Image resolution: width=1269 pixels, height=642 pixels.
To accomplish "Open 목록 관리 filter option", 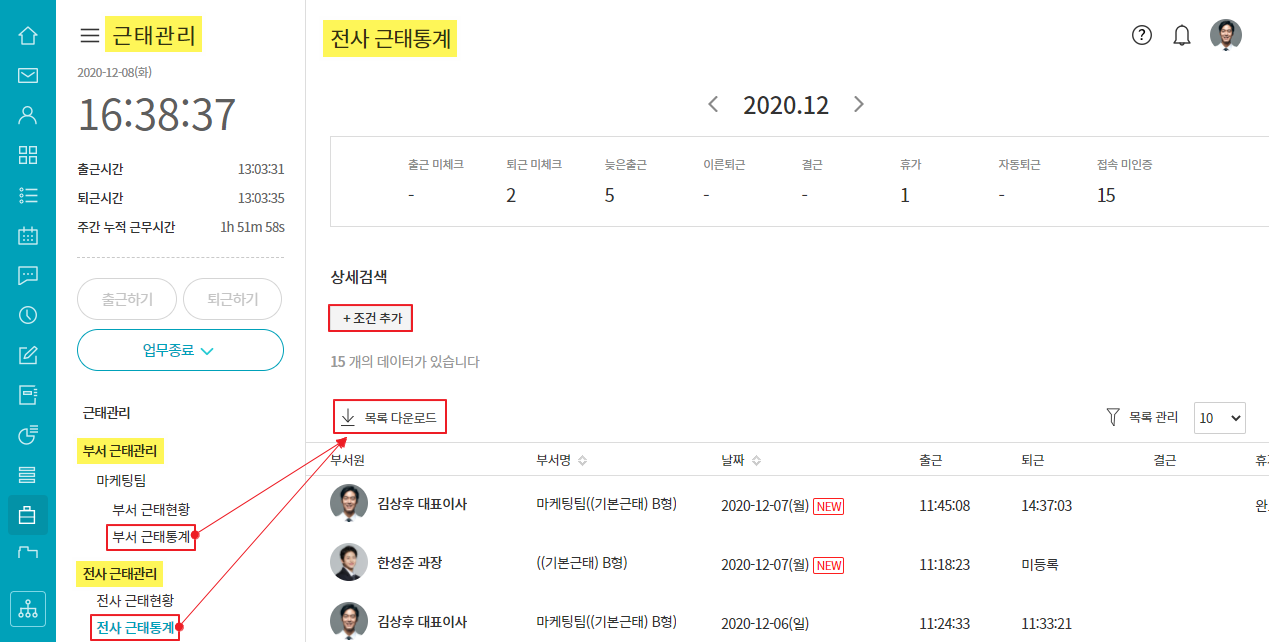I will click(1142, 417).
